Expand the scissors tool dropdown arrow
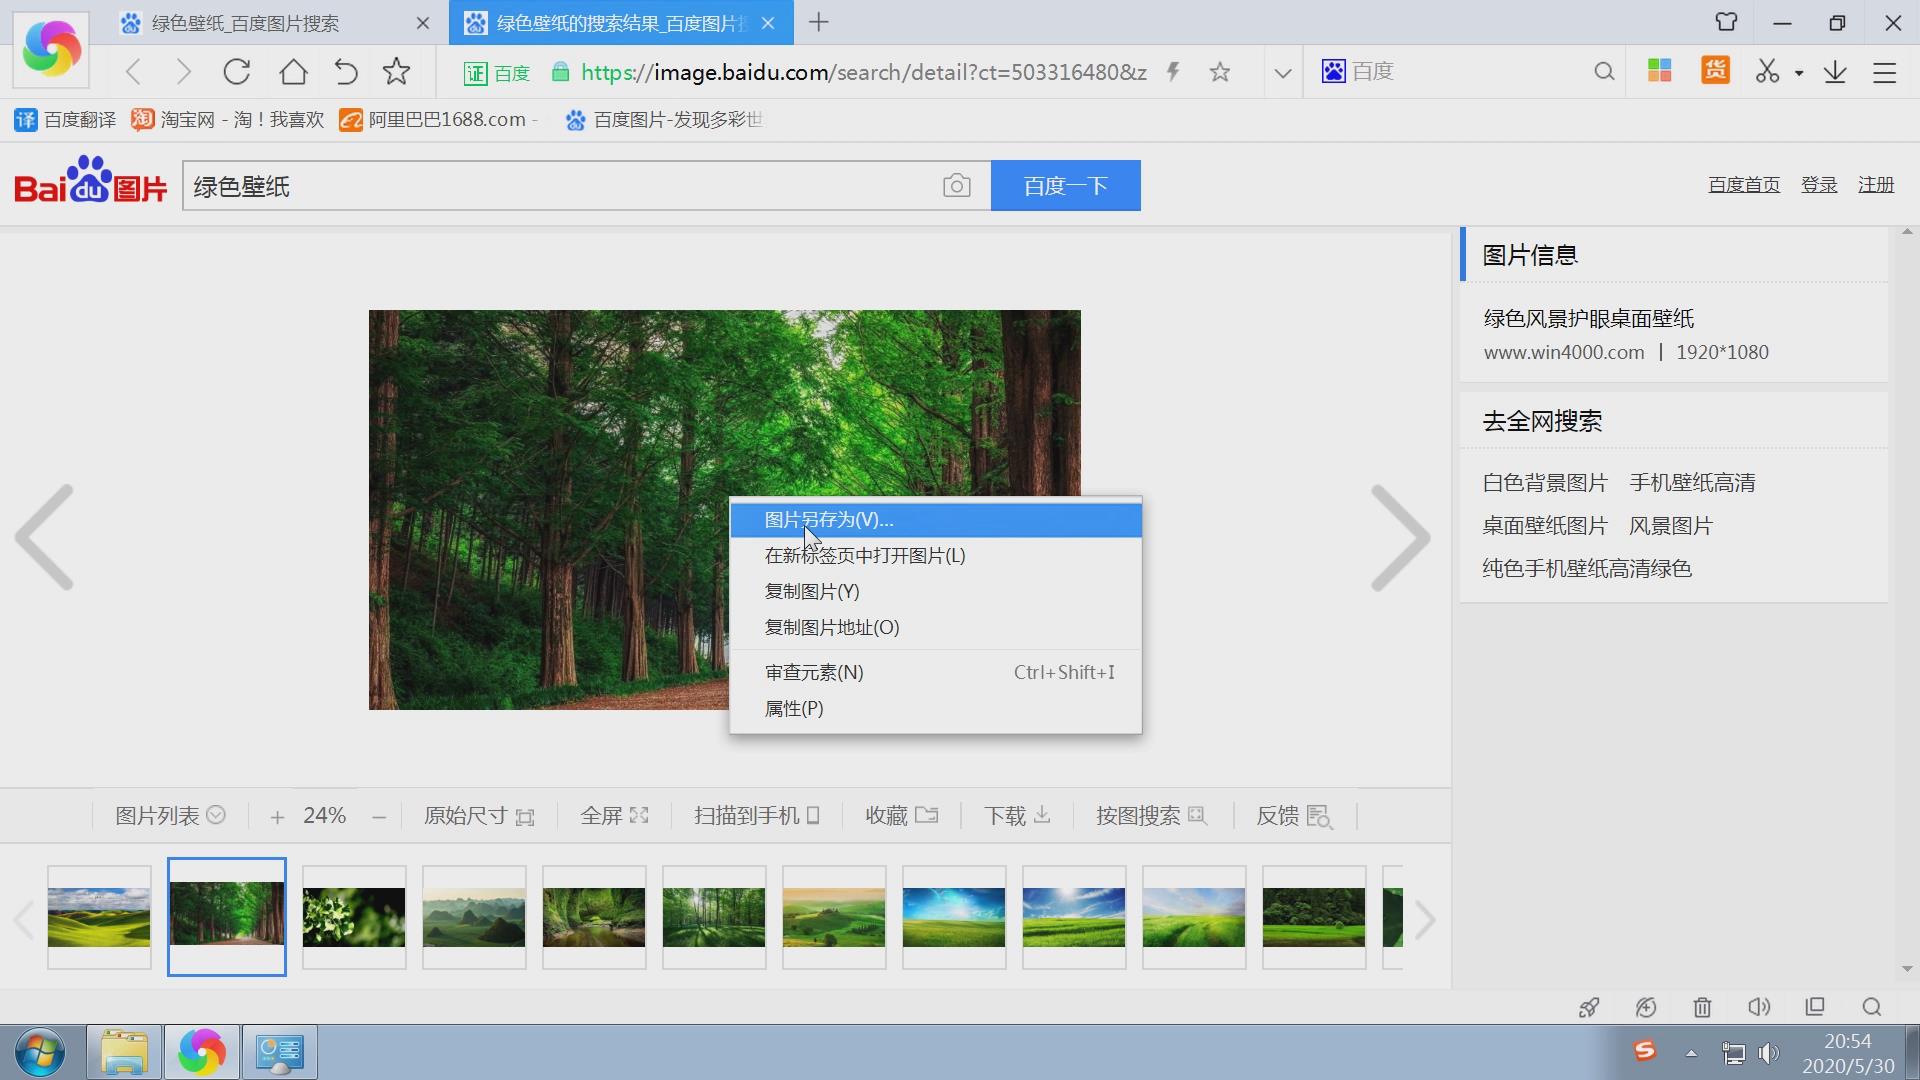This screenshot has height=1080, width=1920. 1798,71
